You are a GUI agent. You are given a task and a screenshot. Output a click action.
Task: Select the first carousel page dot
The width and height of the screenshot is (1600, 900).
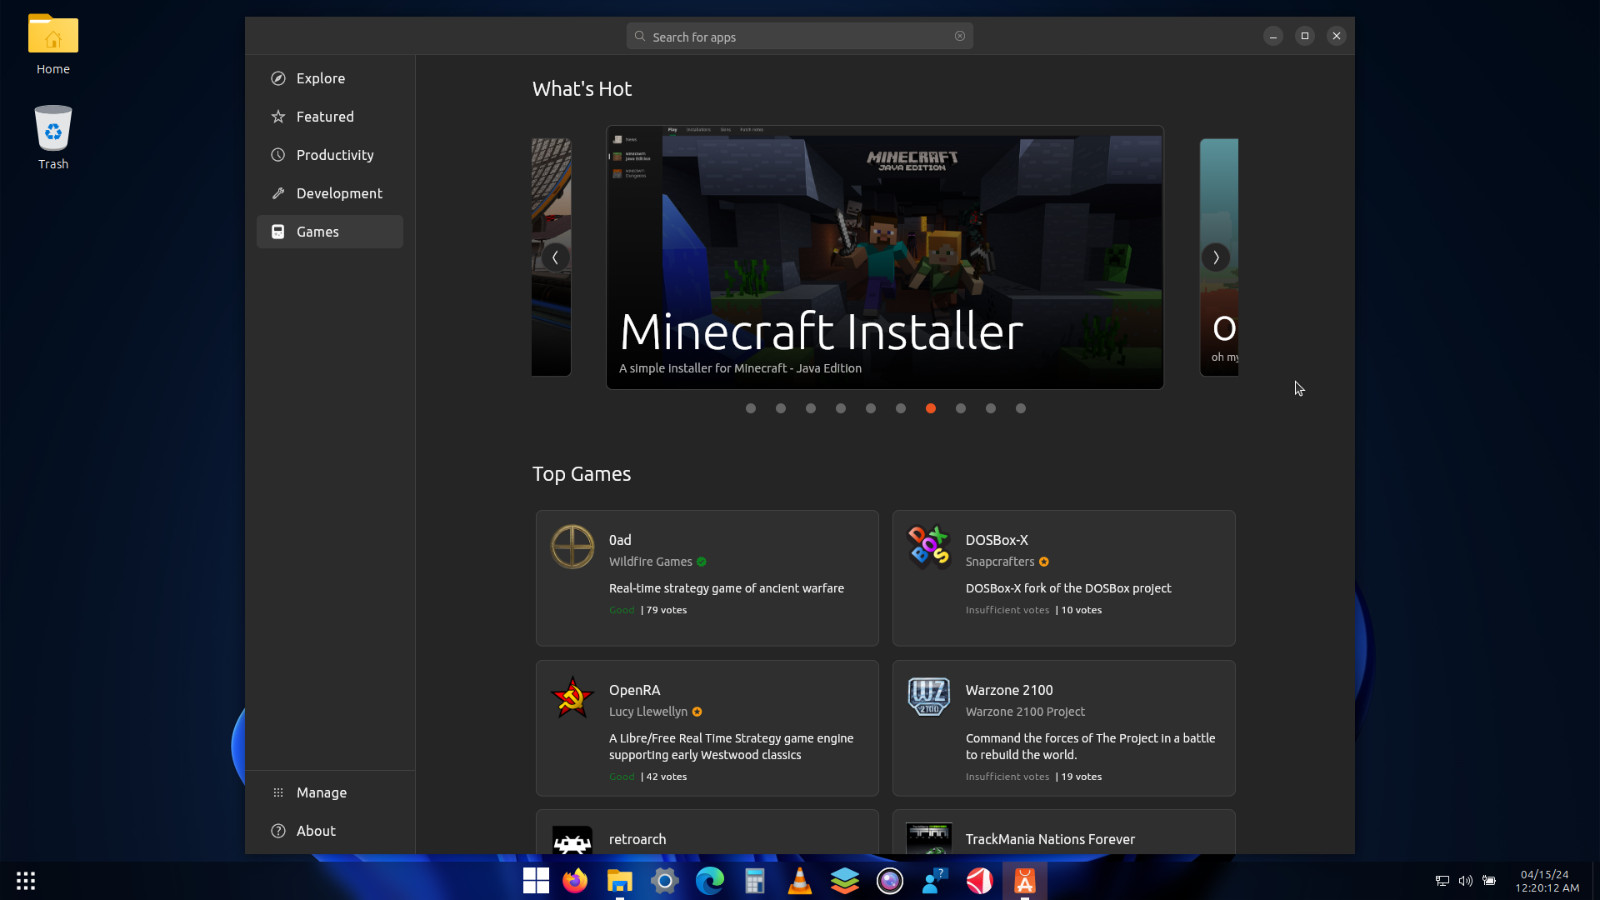751,408
